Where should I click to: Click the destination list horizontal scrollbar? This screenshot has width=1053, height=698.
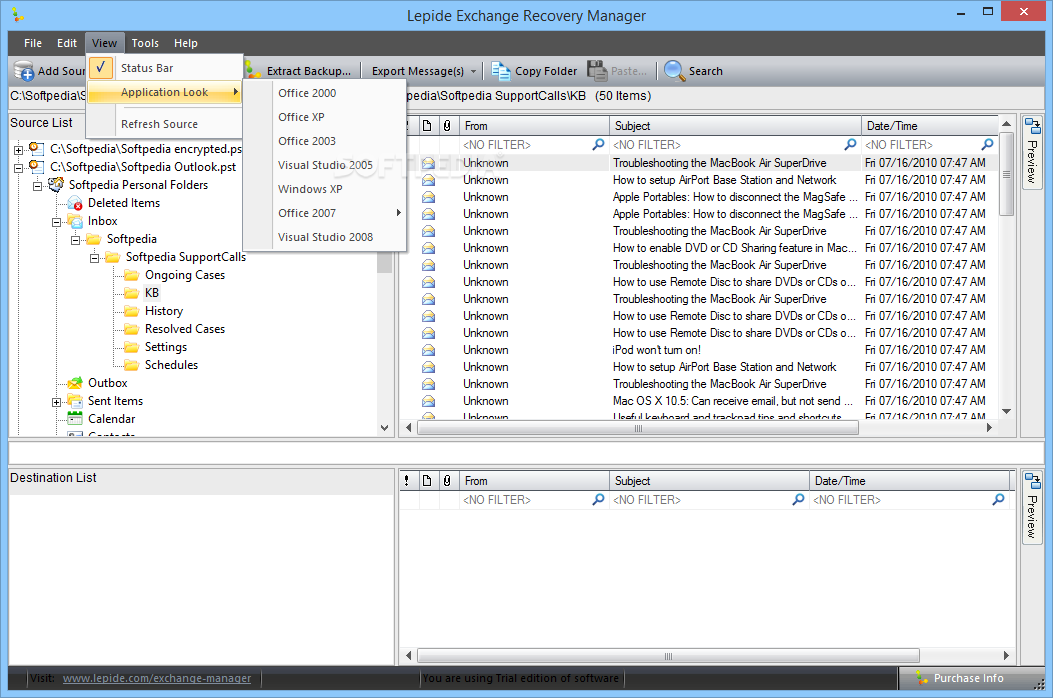(668, 656)
